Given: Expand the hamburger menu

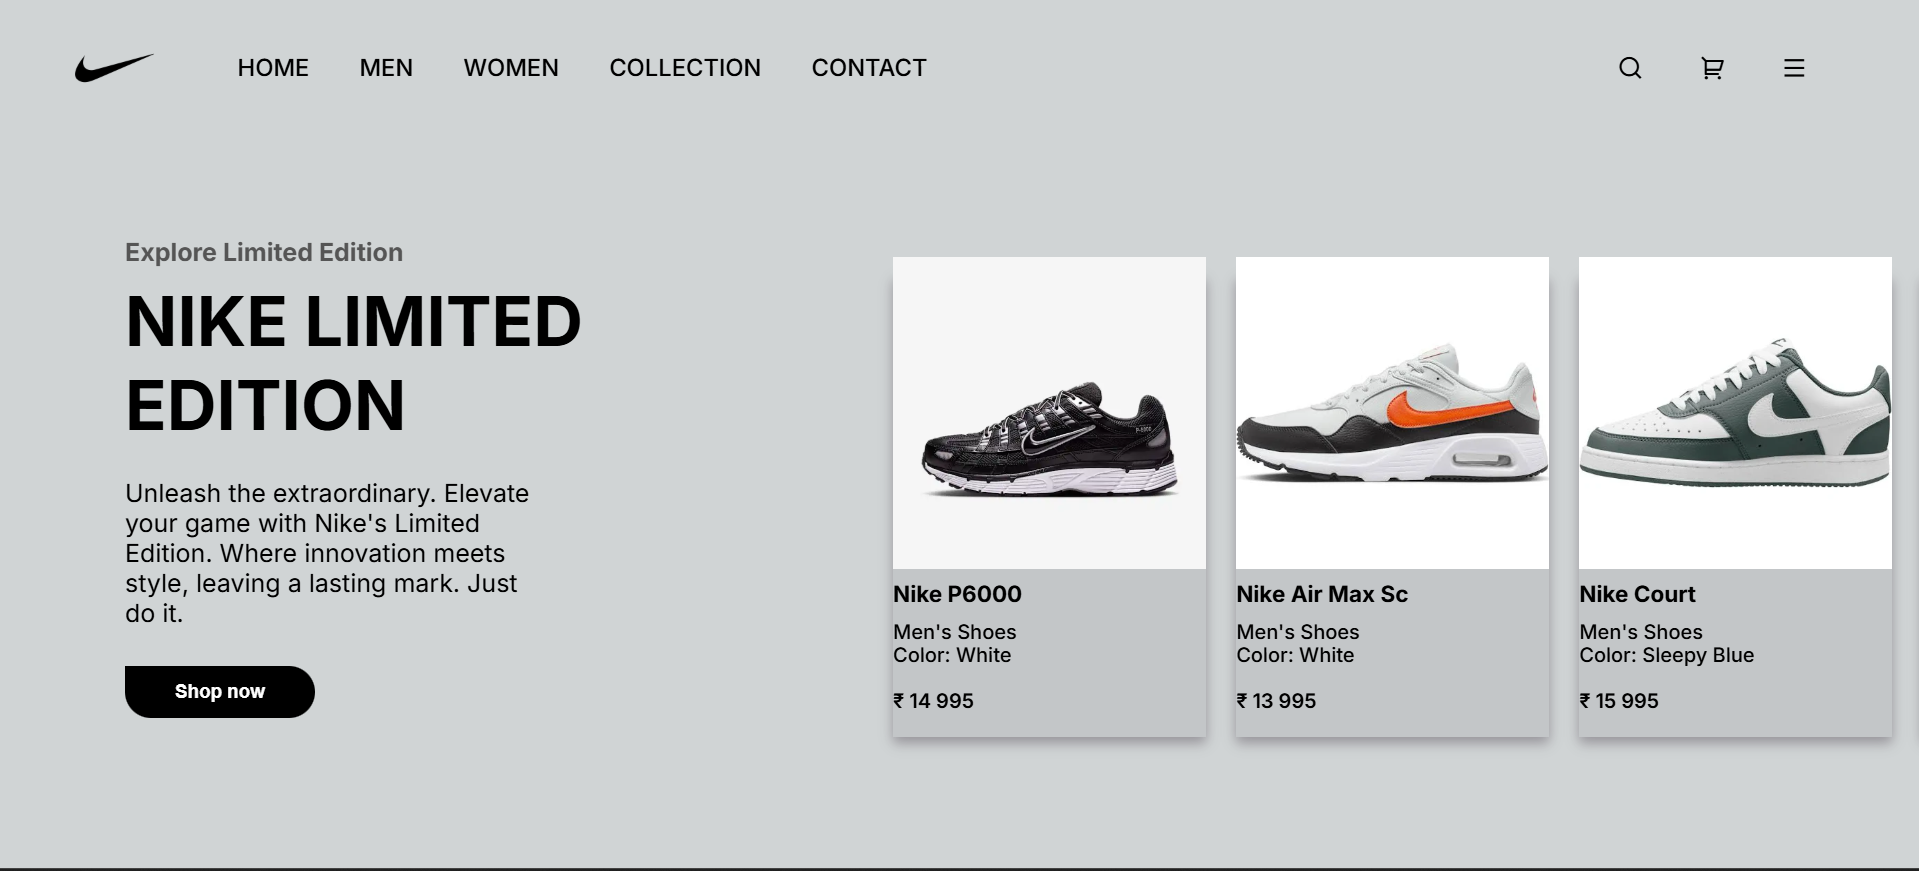Looking at the screenshot, I should coord(1794,68).
